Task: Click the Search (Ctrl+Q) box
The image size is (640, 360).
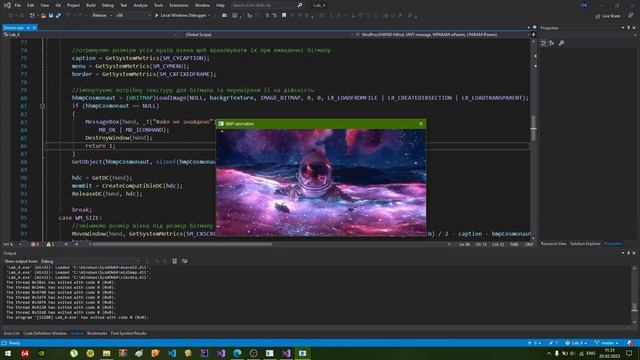Action: coord(267,5)
